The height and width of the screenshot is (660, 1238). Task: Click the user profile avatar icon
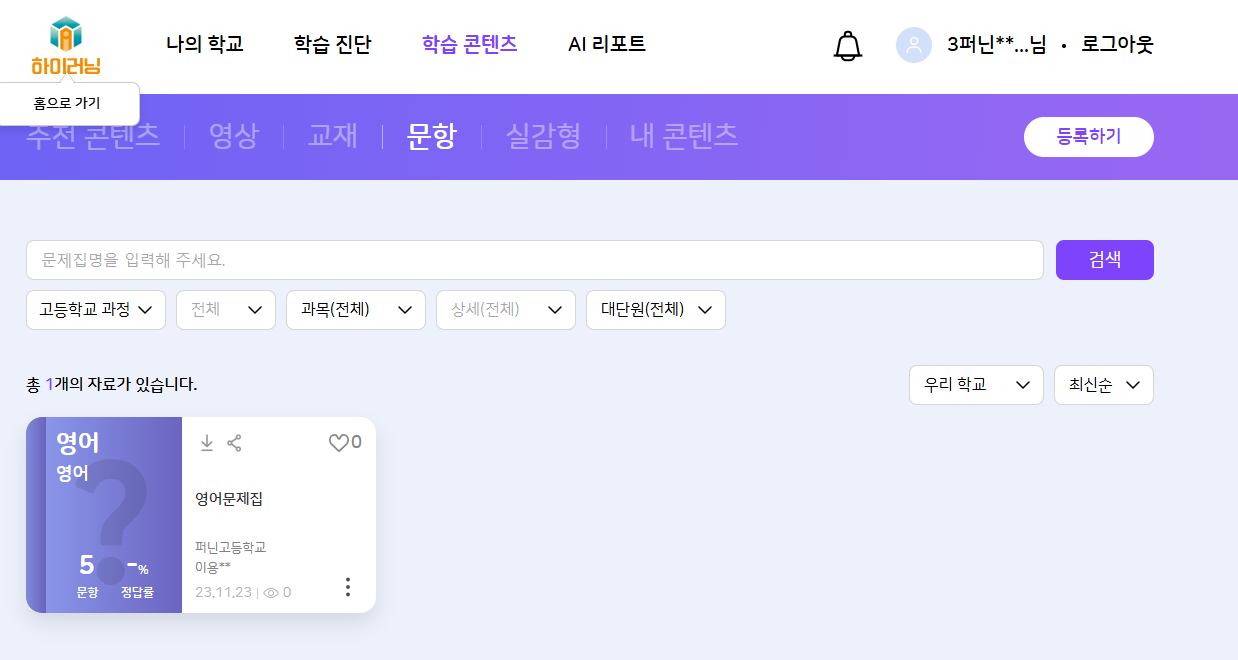[913, 45]
